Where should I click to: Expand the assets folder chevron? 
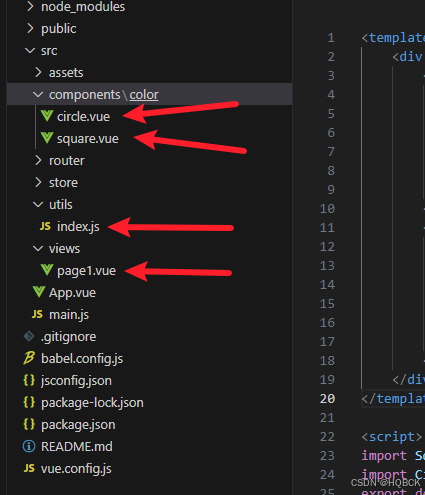click(x=38, y=72)
